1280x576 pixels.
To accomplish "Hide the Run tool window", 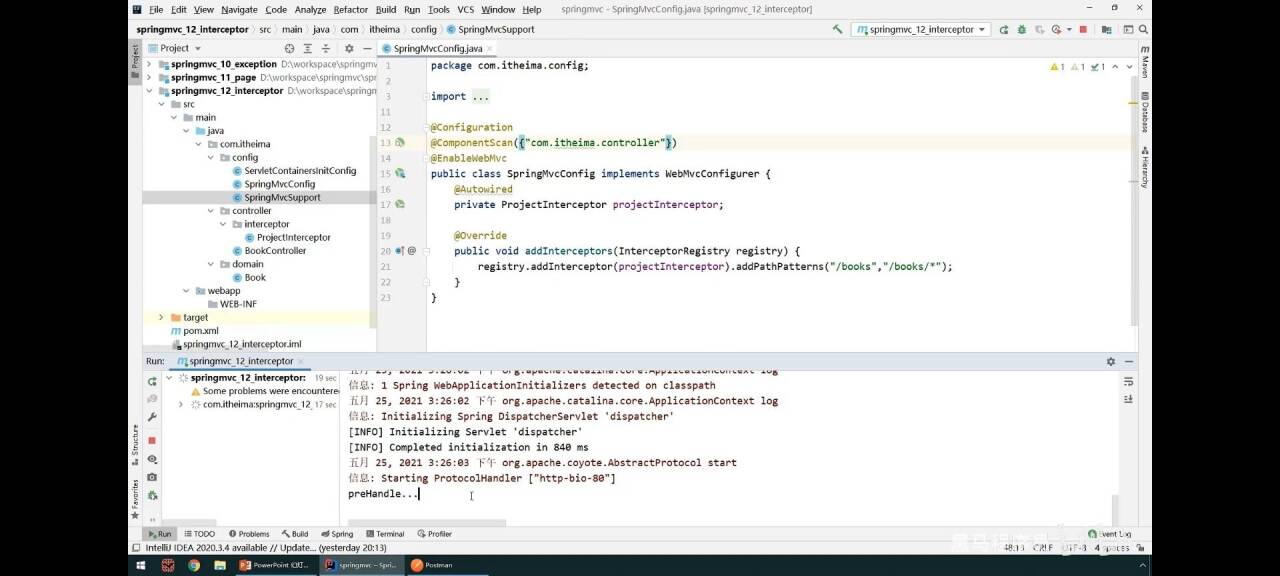I will click(1129, 361).
